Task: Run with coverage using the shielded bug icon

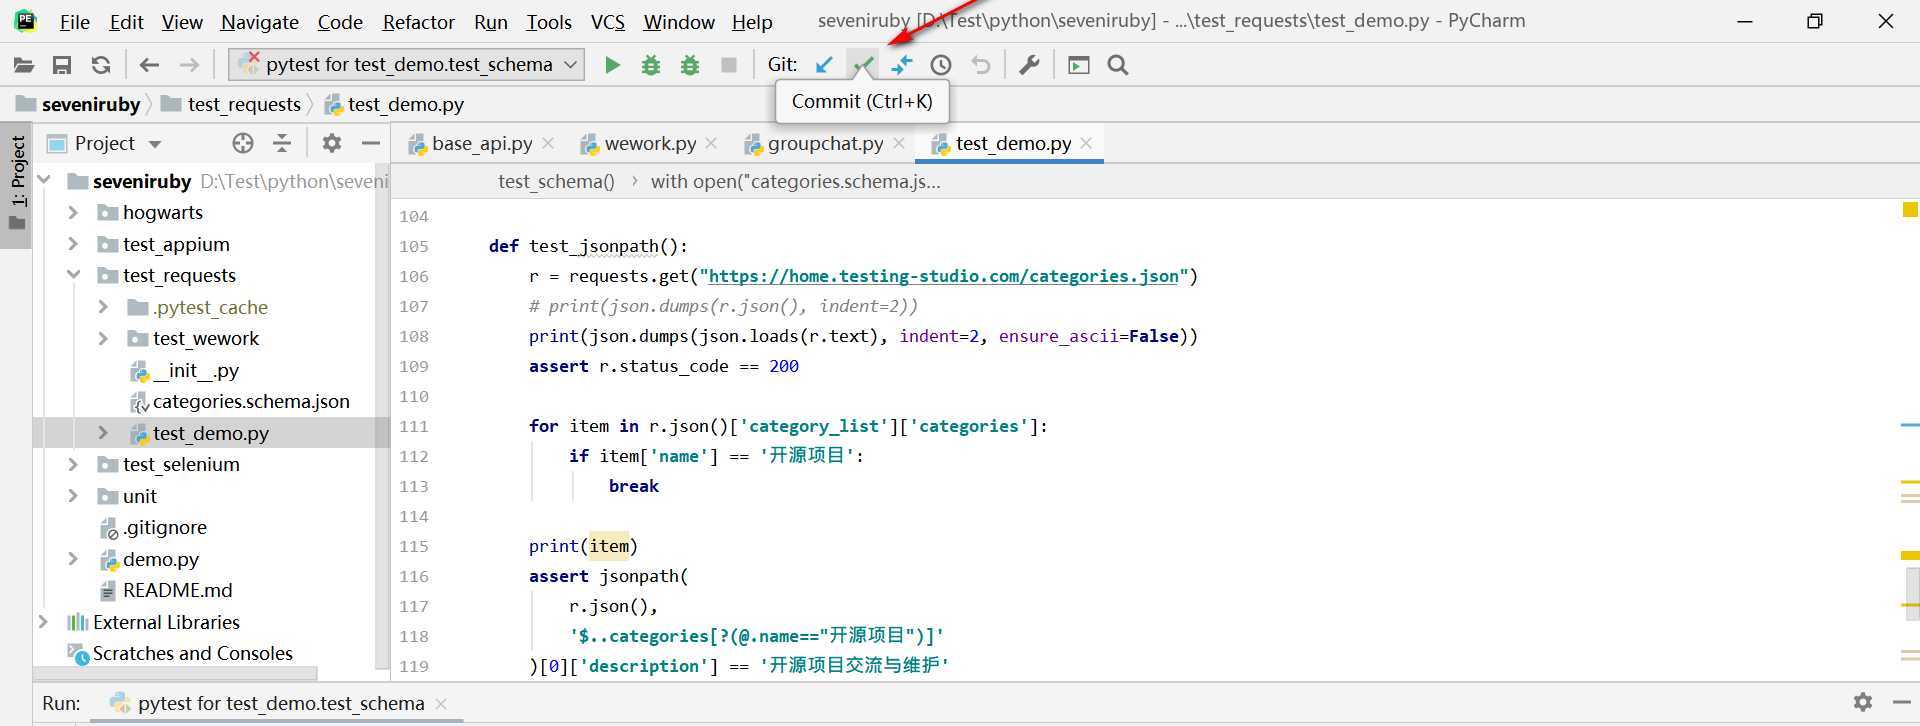Action: [x=690, y=65]
